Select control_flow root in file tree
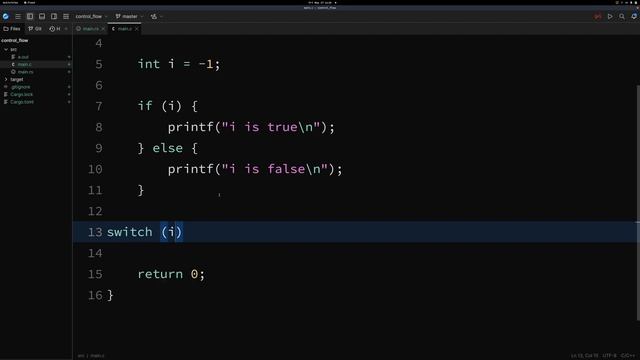The image size is (640, 360). click(x=15, y=40)
